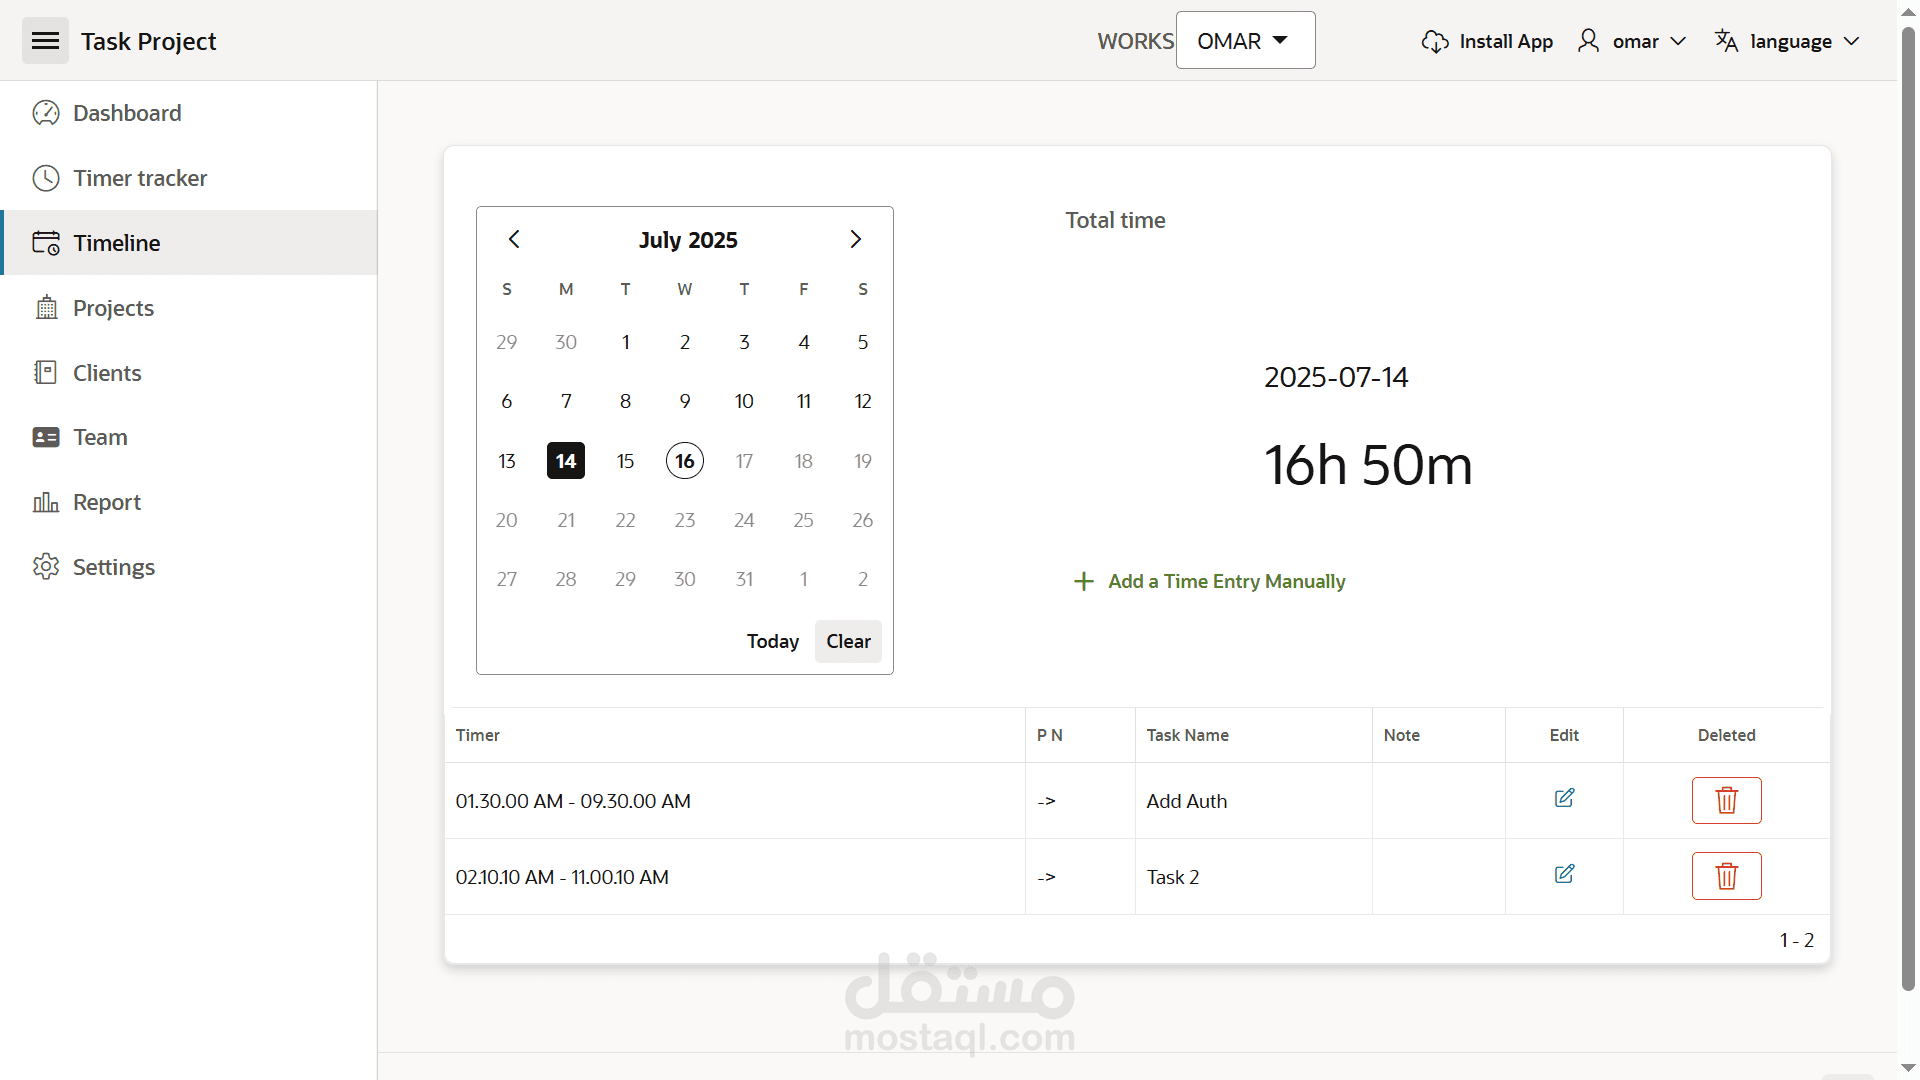This screenshot has height=1080, width=1920.
Task: Select July 14 in the calendar
Action: tap(566, 461)
